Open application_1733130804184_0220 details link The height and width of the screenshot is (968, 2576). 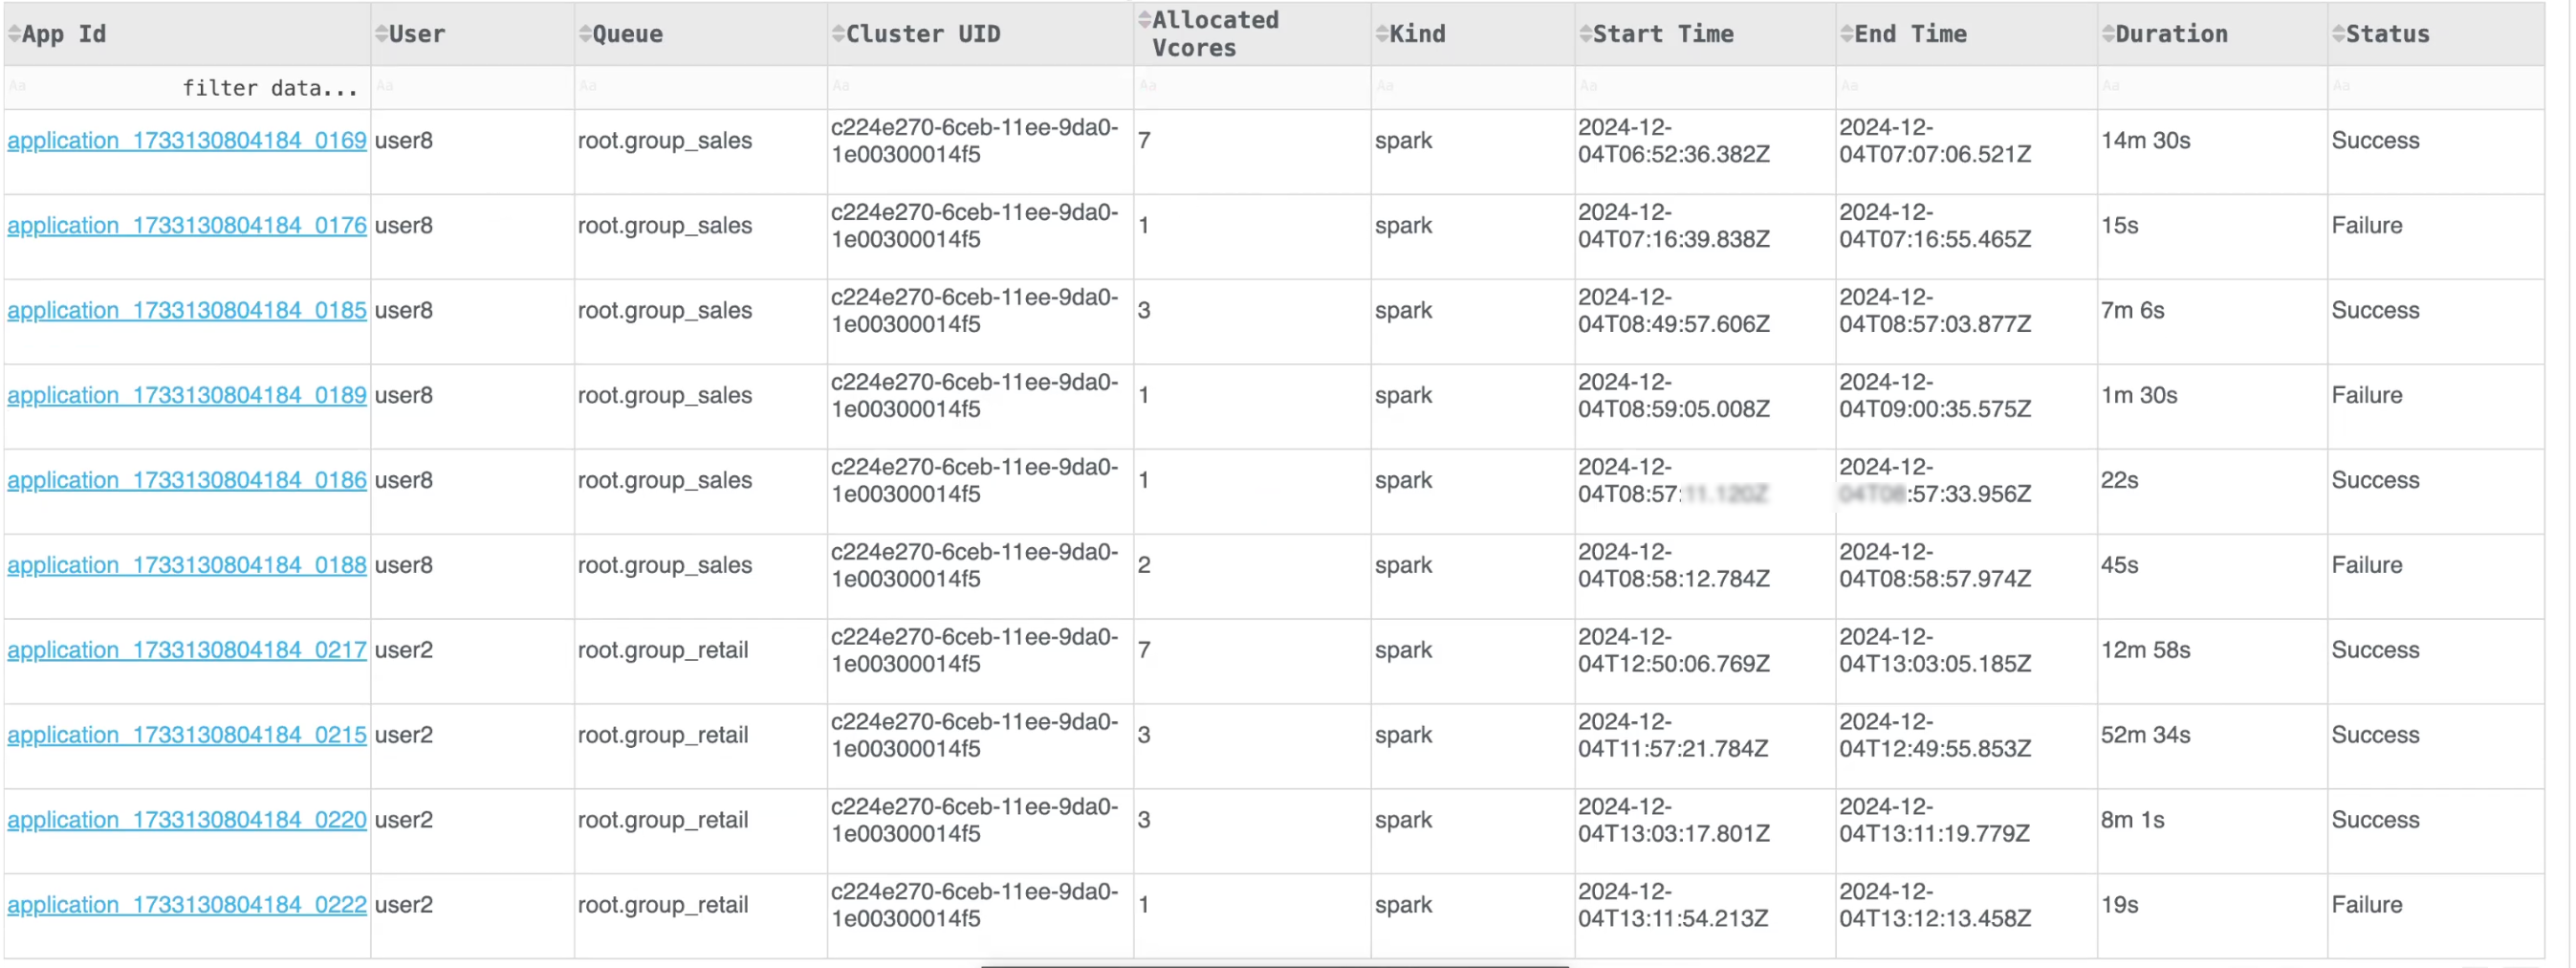(186, 818)
